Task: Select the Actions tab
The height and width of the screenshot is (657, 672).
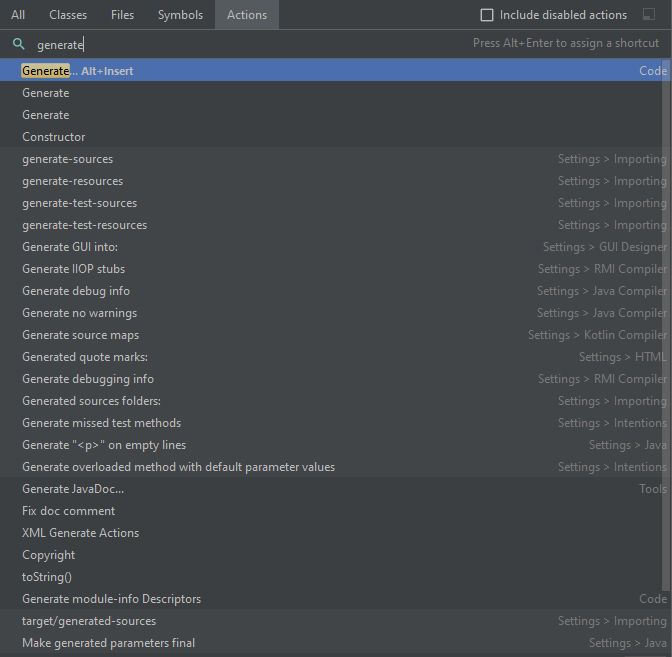Action: click(x=247, y=15)
